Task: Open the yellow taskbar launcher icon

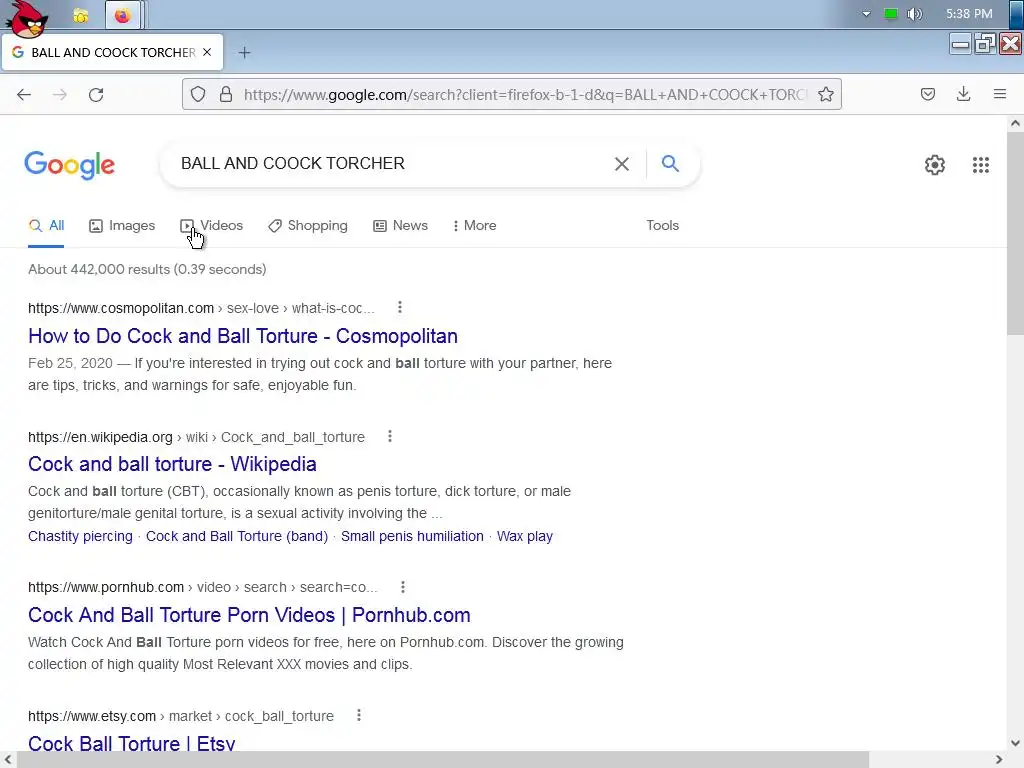Action: point(81,16)
